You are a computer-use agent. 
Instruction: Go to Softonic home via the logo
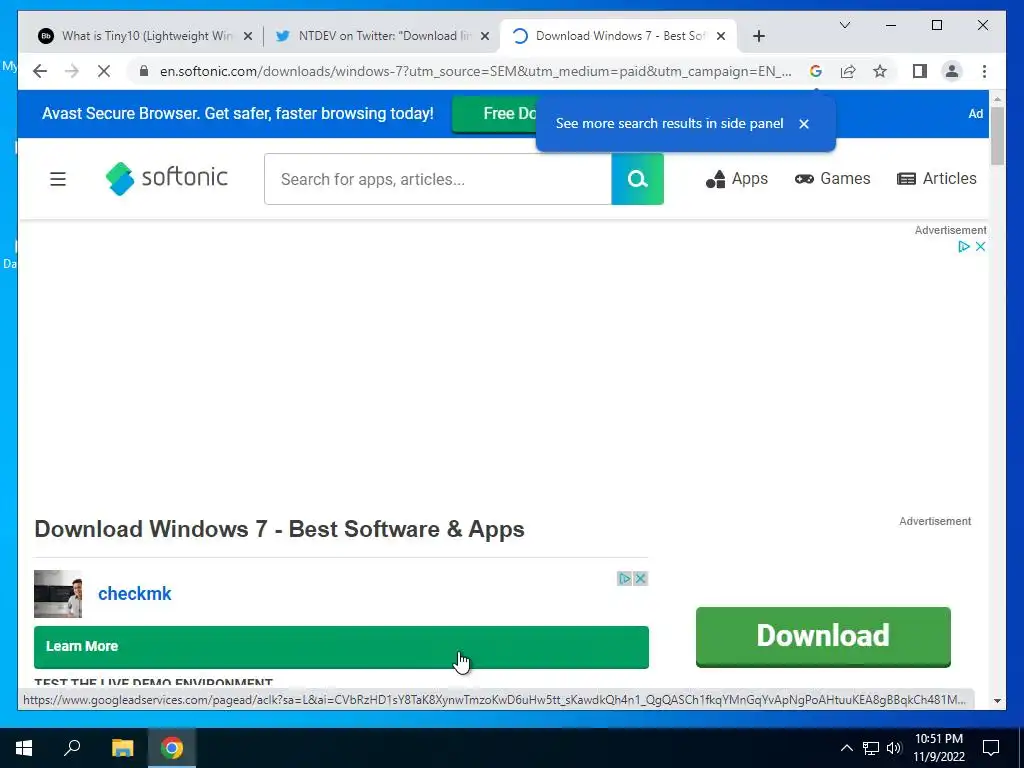click(x=167, y=178)
